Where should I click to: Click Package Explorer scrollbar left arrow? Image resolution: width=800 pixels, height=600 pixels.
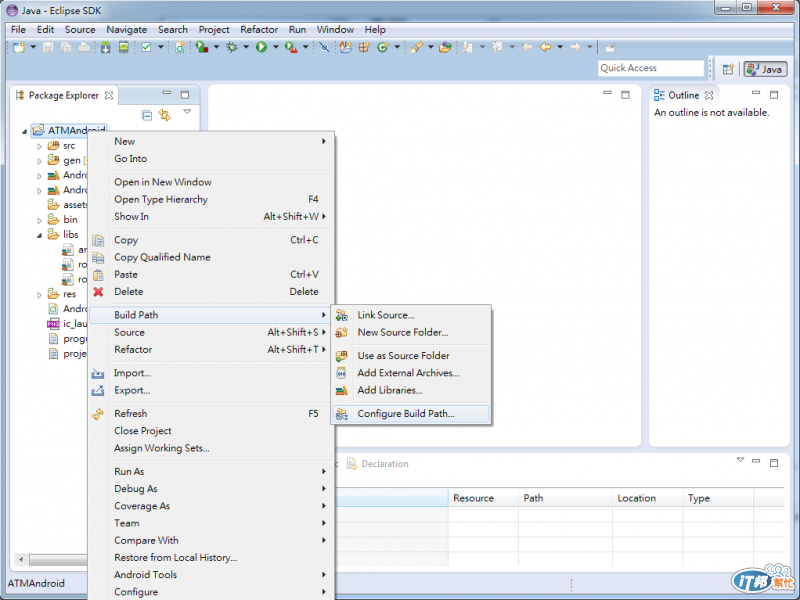coord(21,560)
